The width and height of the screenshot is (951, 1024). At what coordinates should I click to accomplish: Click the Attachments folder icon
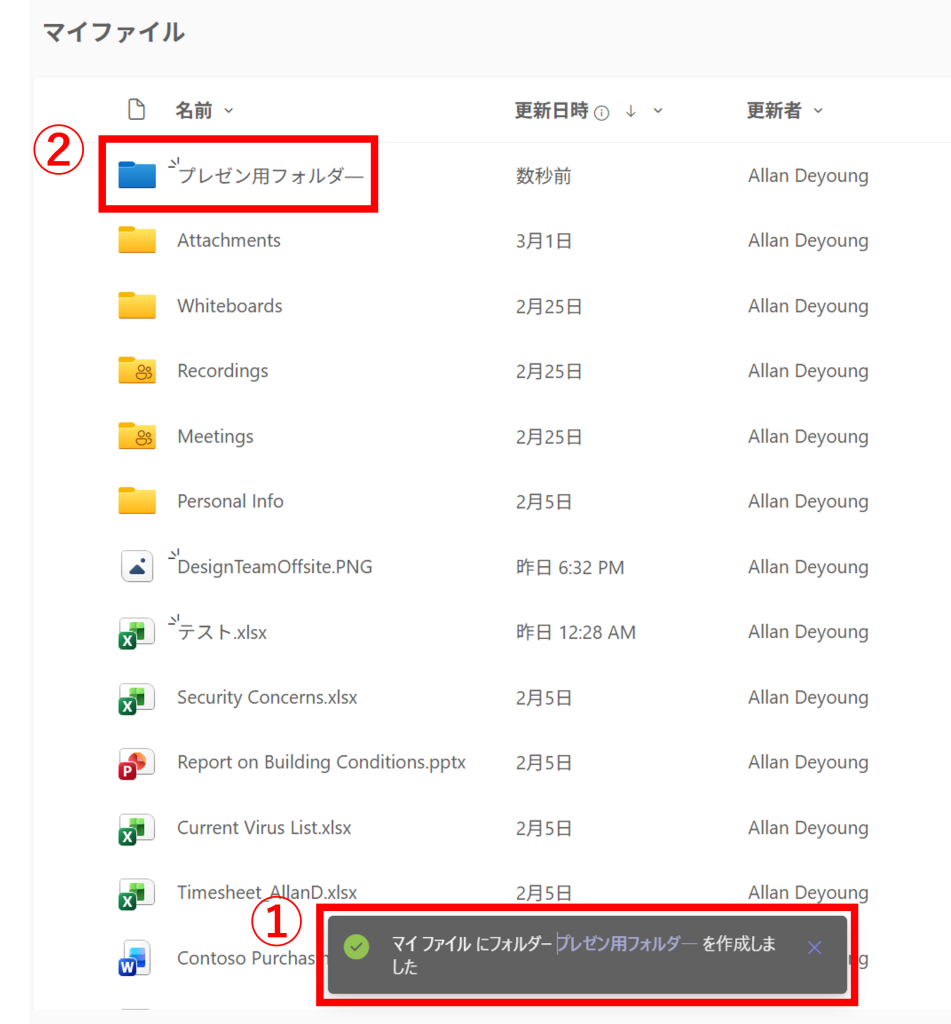pyautogui.click(x=137, y=241)
